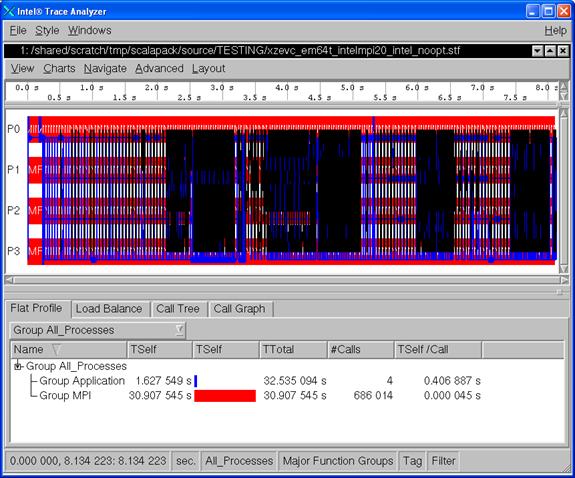Click the sec. unit button in status bar
The width and height of the screenshot is (575, 478).
[x=186, y=461]
